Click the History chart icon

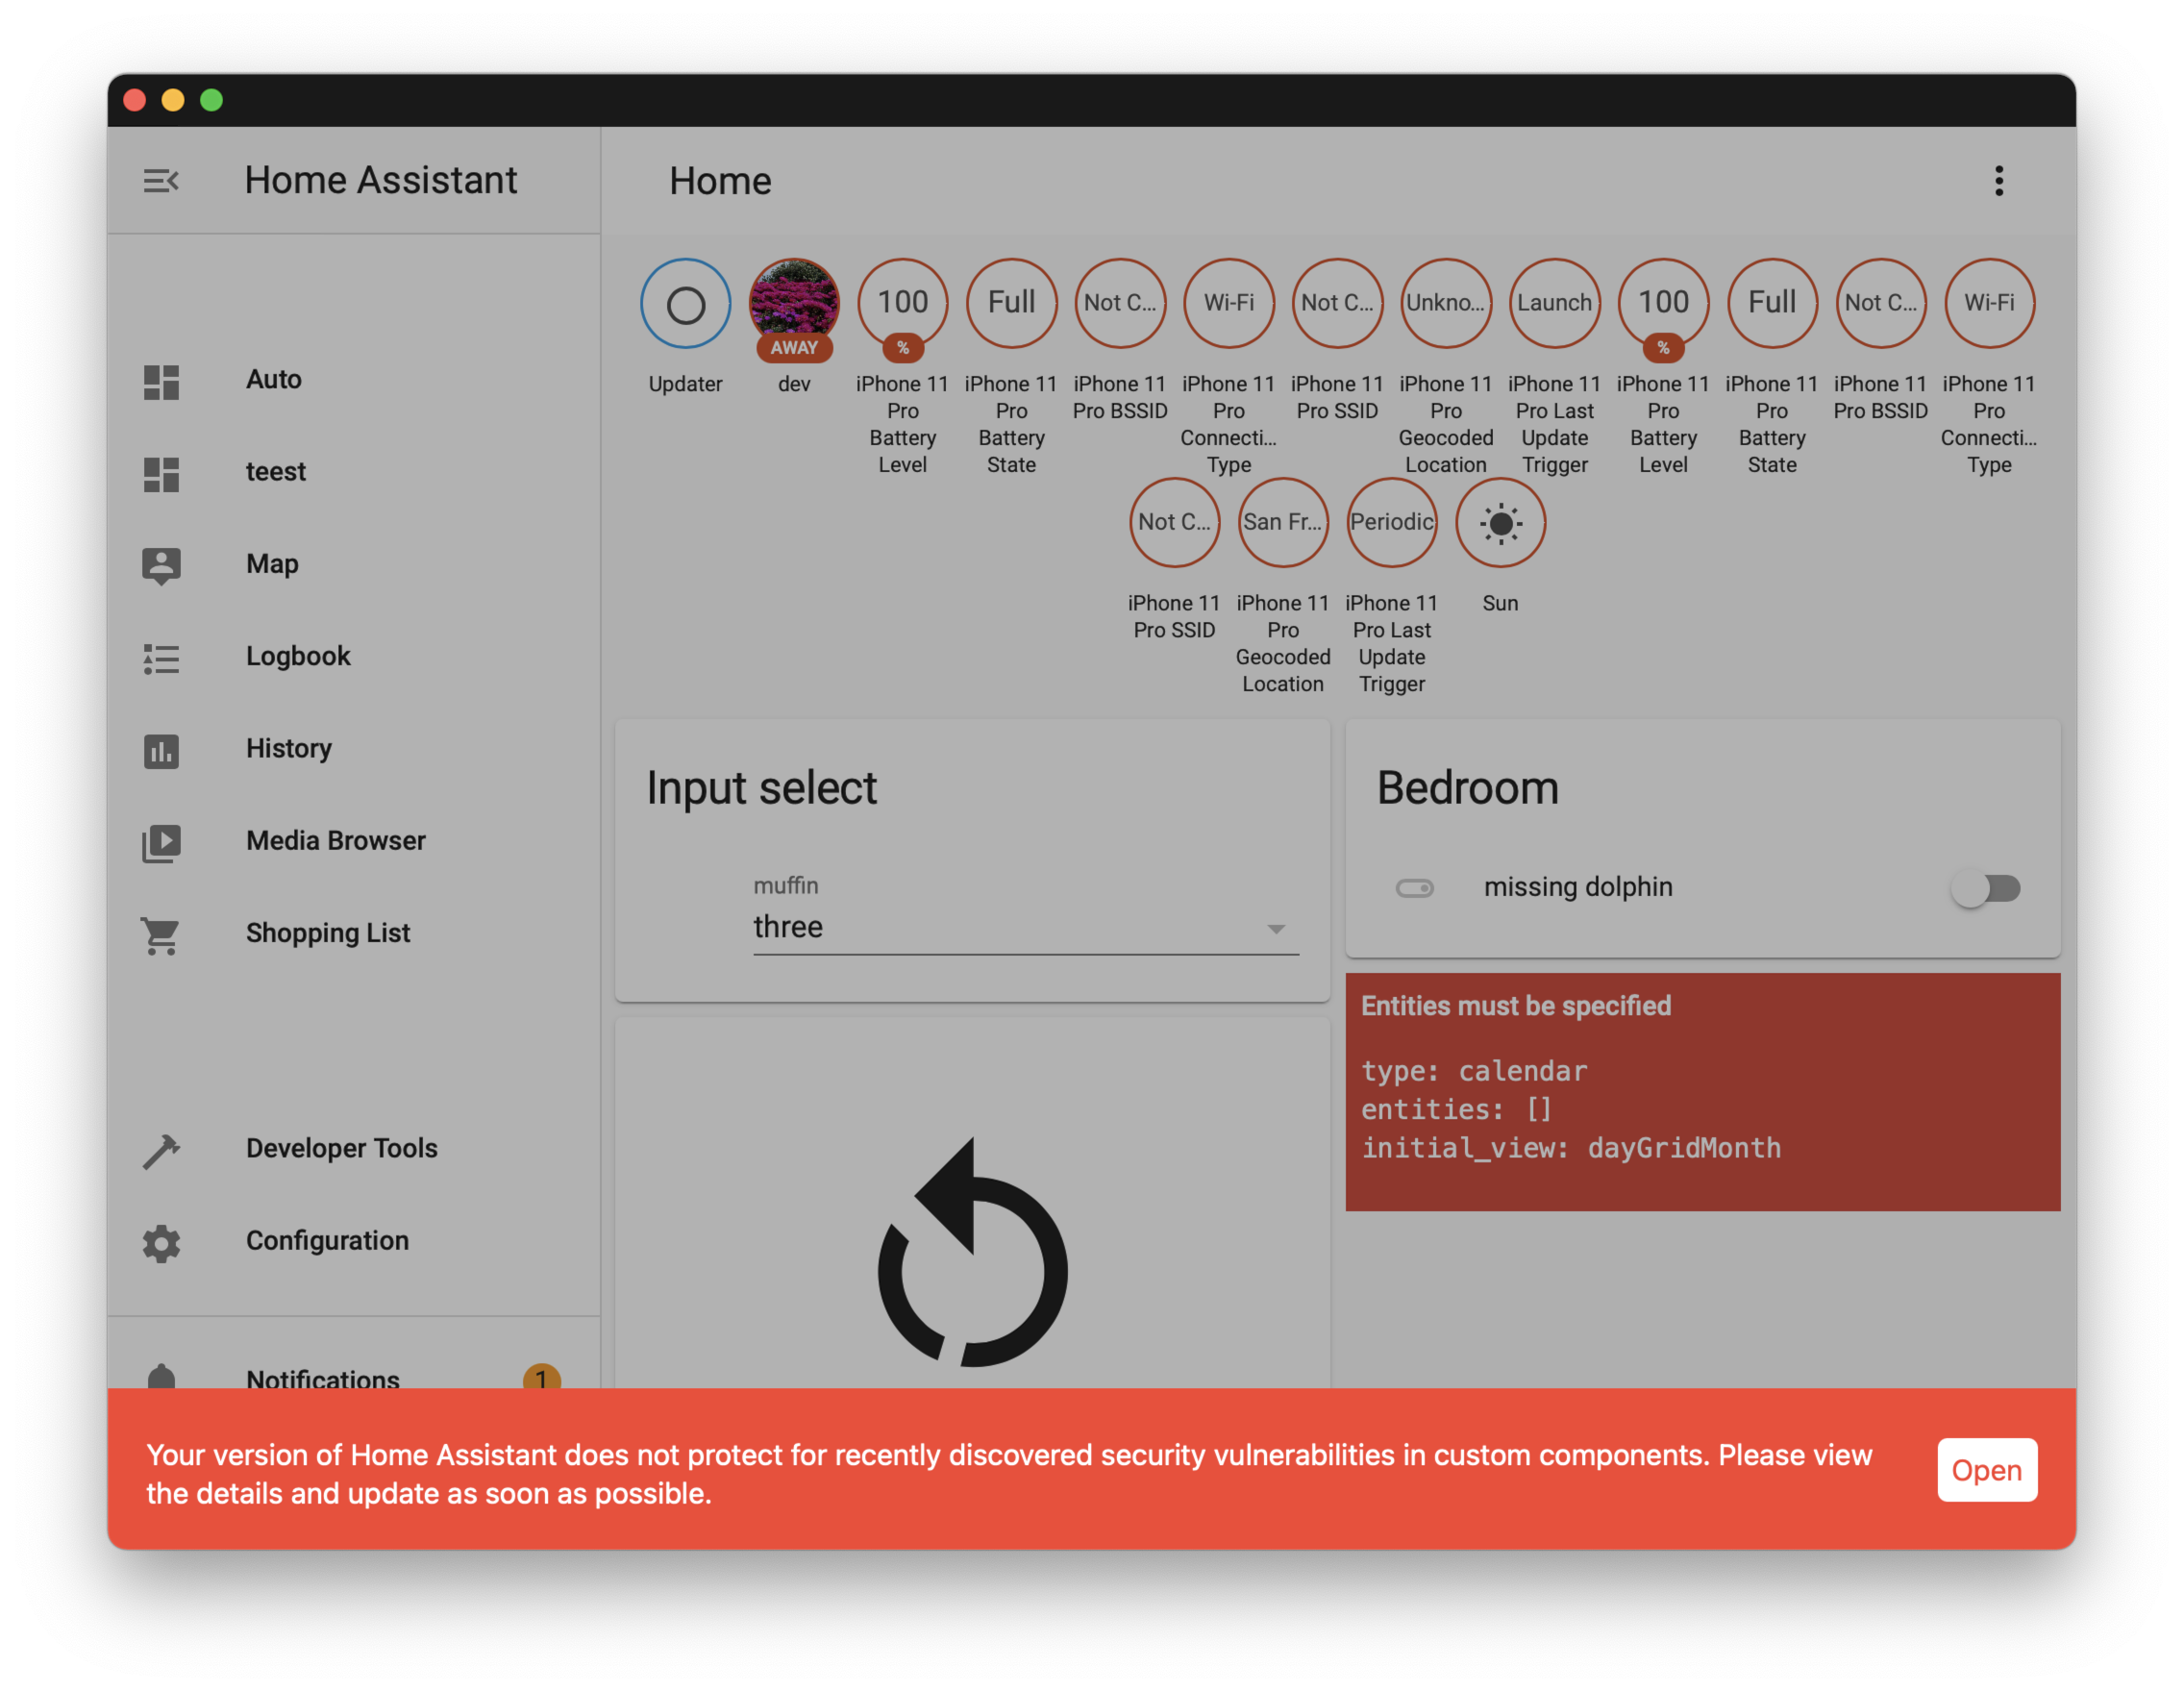coord(161,750)
